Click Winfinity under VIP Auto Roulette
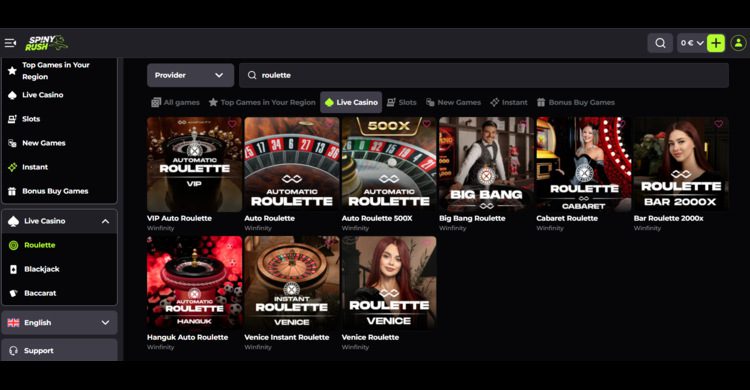 161,228
